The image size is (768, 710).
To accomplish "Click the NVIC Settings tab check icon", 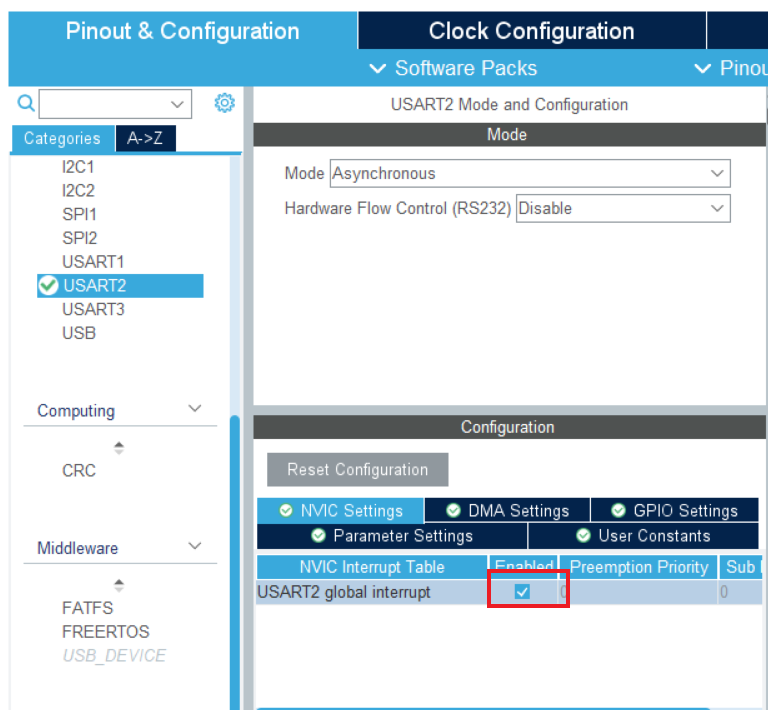I will coord(286,511).
